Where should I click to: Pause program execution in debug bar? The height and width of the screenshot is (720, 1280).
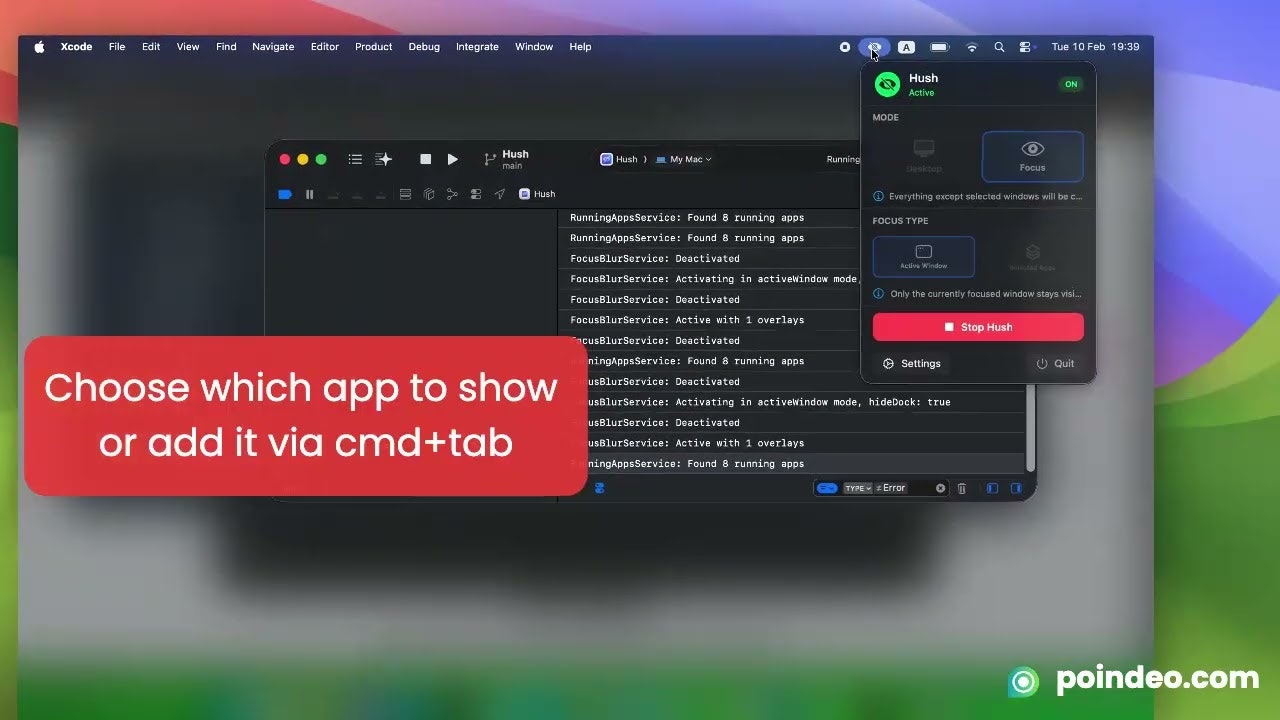pyautogui.click(x=309, y=194)
